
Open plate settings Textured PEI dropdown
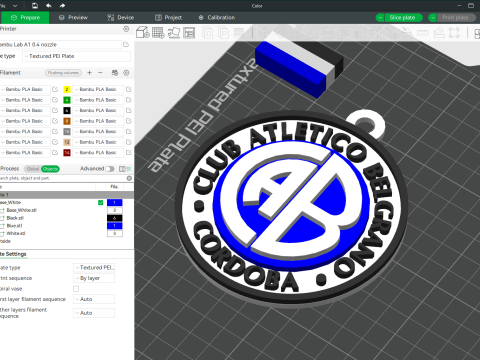[94, 267]
